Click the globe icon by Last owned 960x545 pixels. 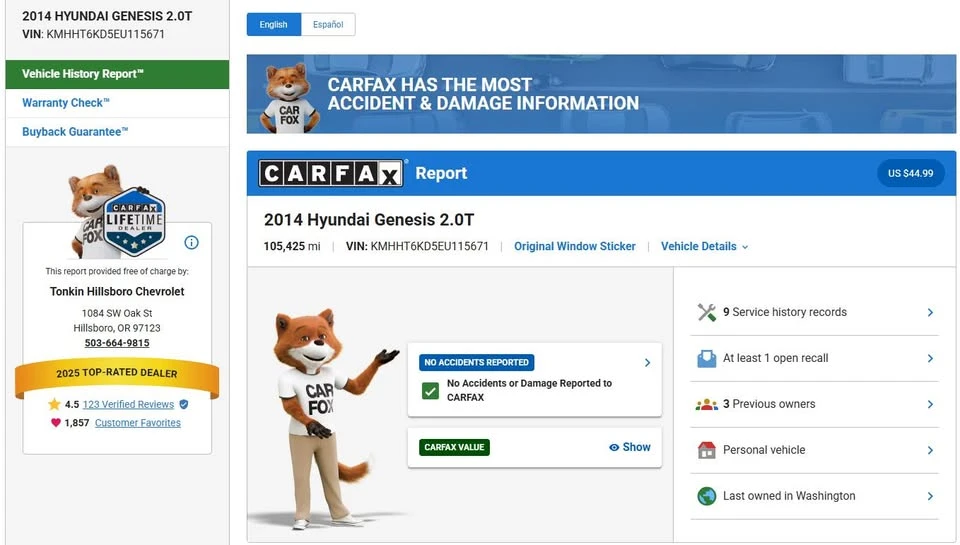coord(707,496)
